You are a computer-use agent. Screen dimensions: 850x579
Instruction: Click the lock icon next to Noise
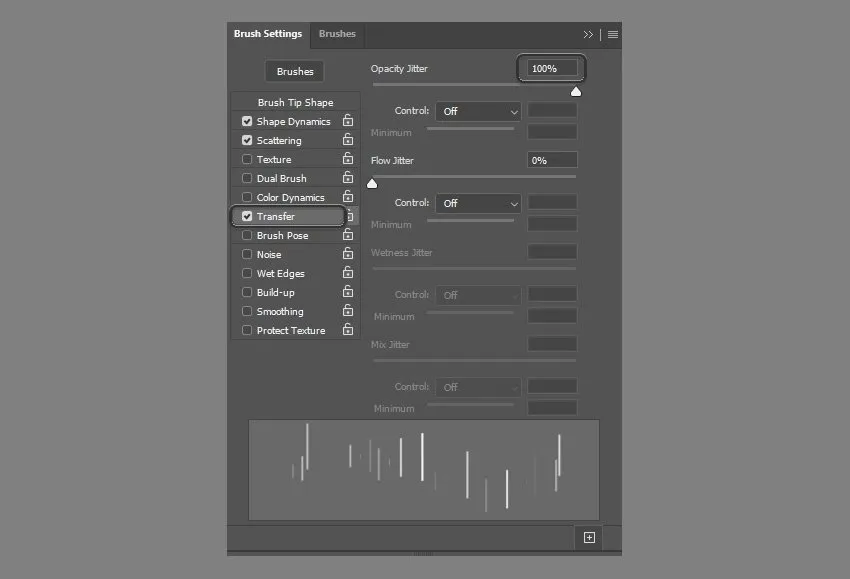pyautogui.click(x=348, y=254)
